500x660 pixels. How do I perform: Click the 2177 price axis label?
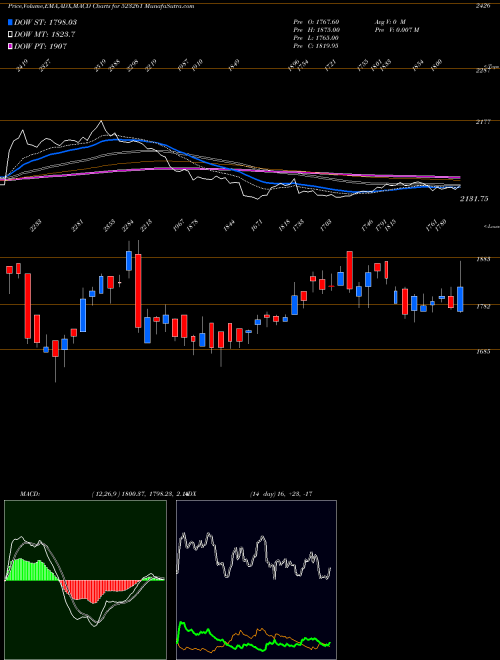click(482, 122)
